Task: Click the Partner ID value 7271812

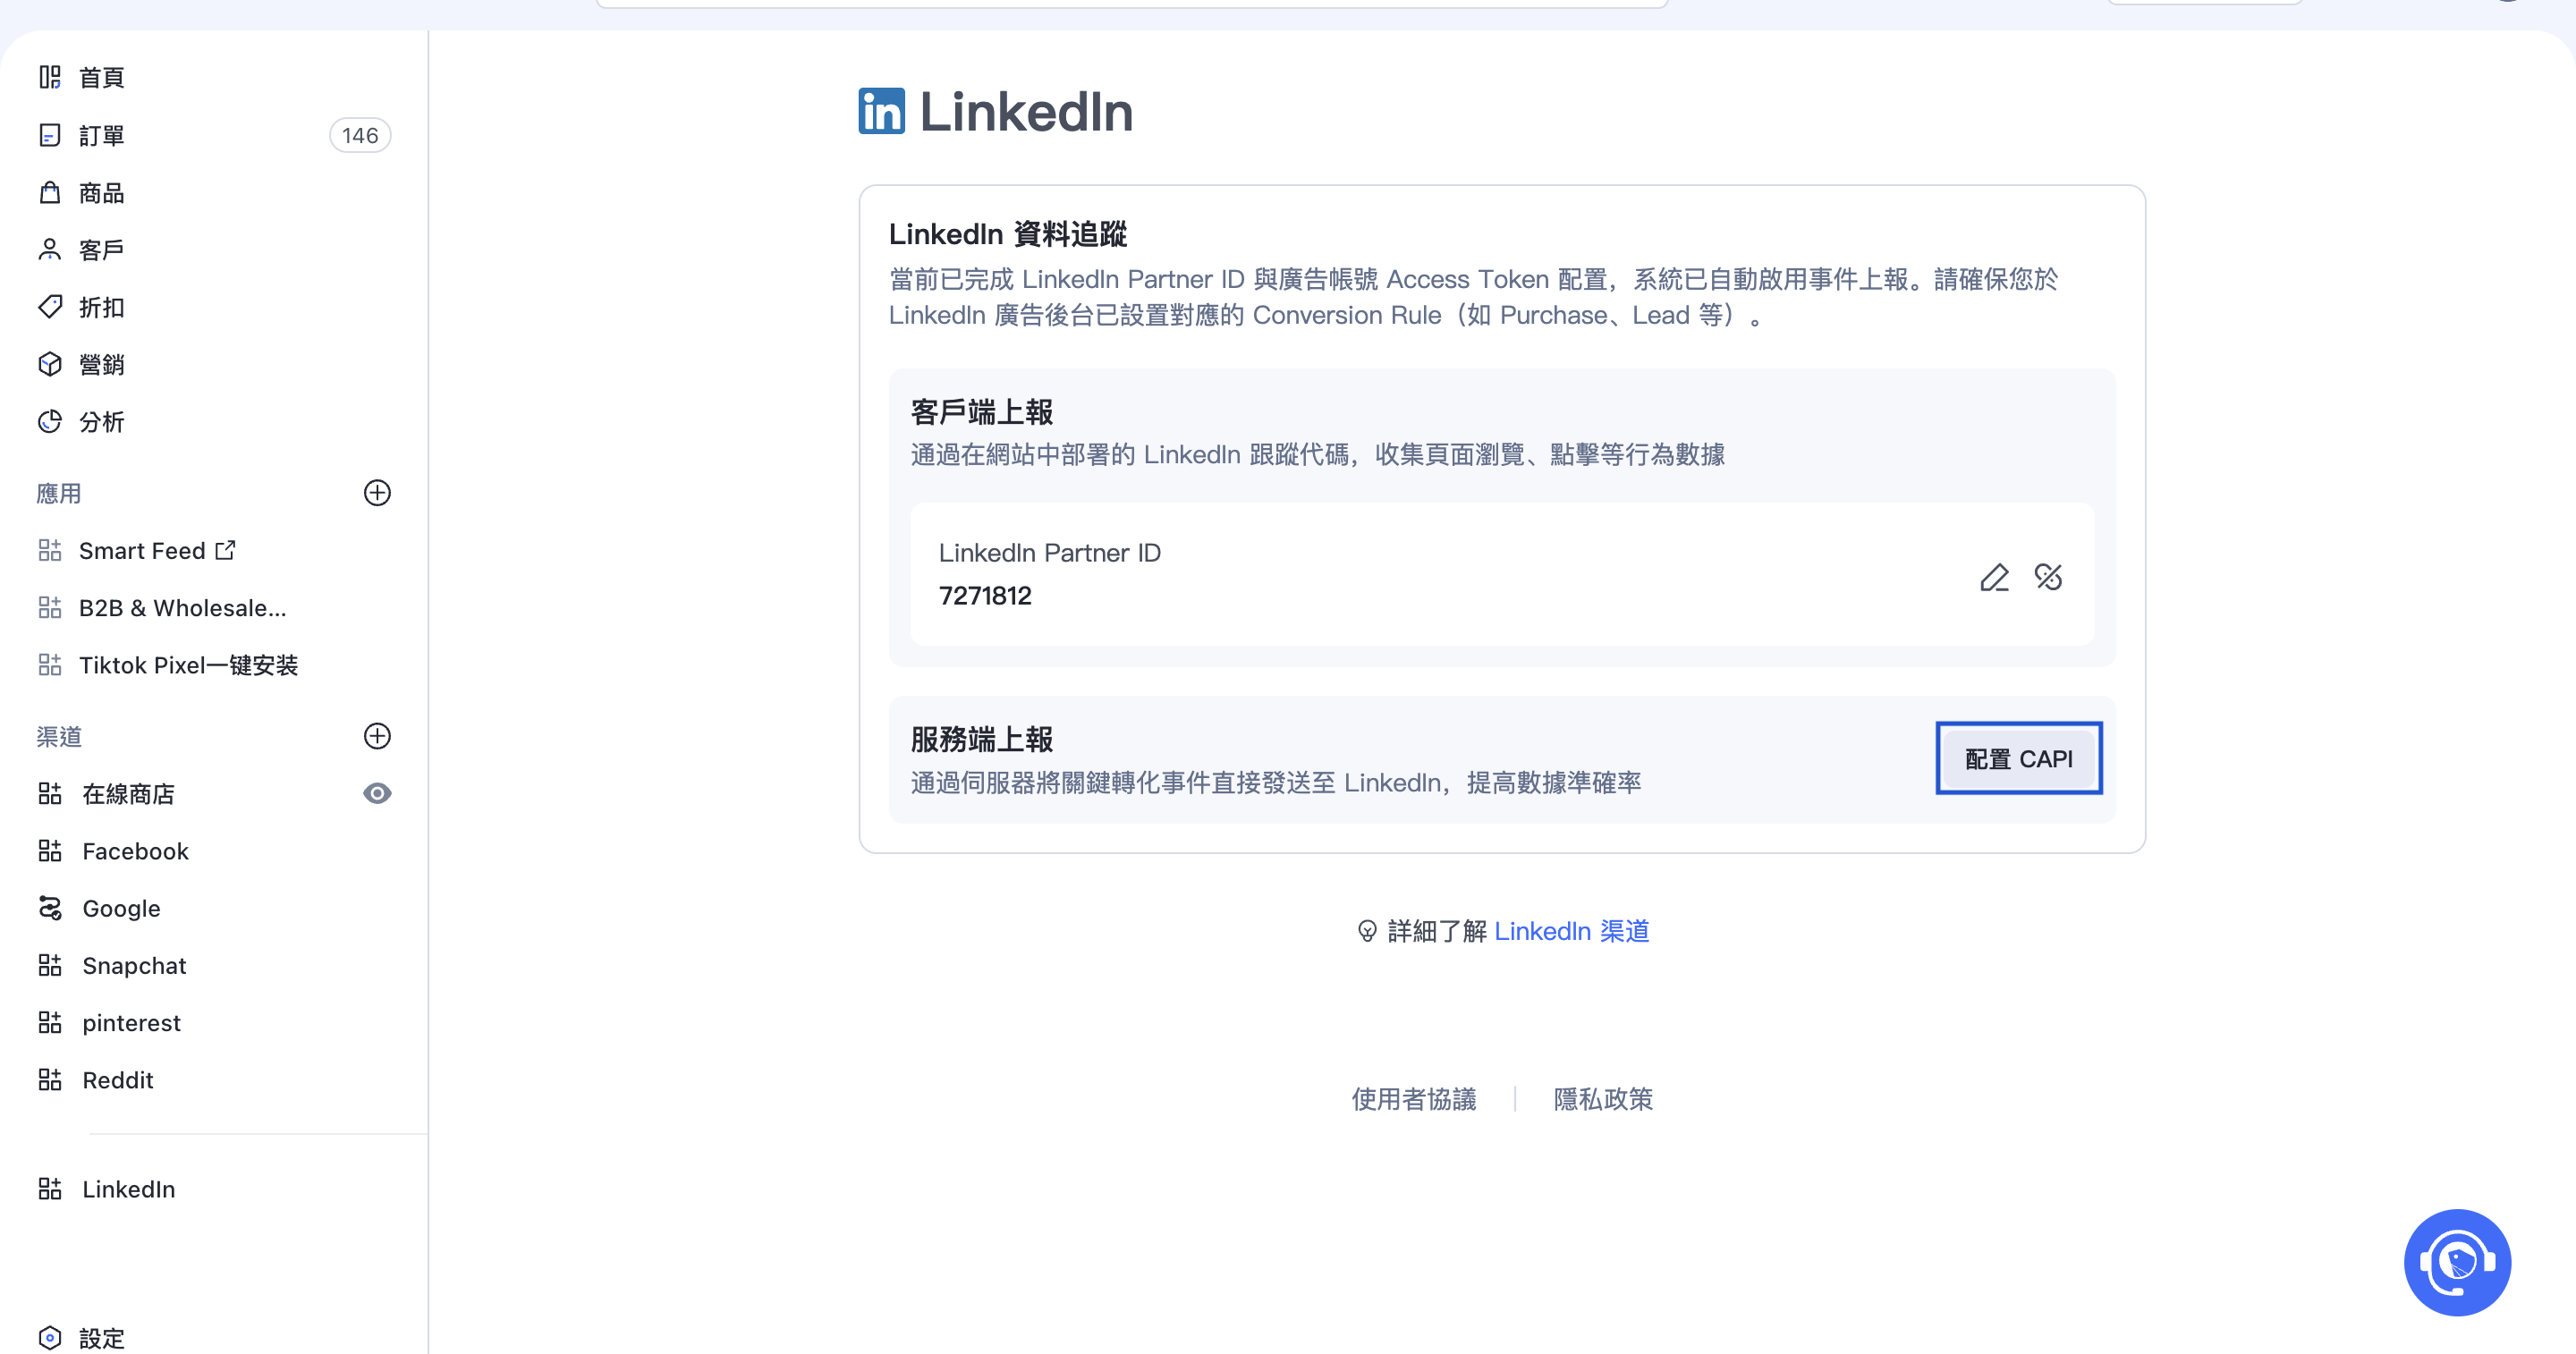Action: tap(985, 596)
